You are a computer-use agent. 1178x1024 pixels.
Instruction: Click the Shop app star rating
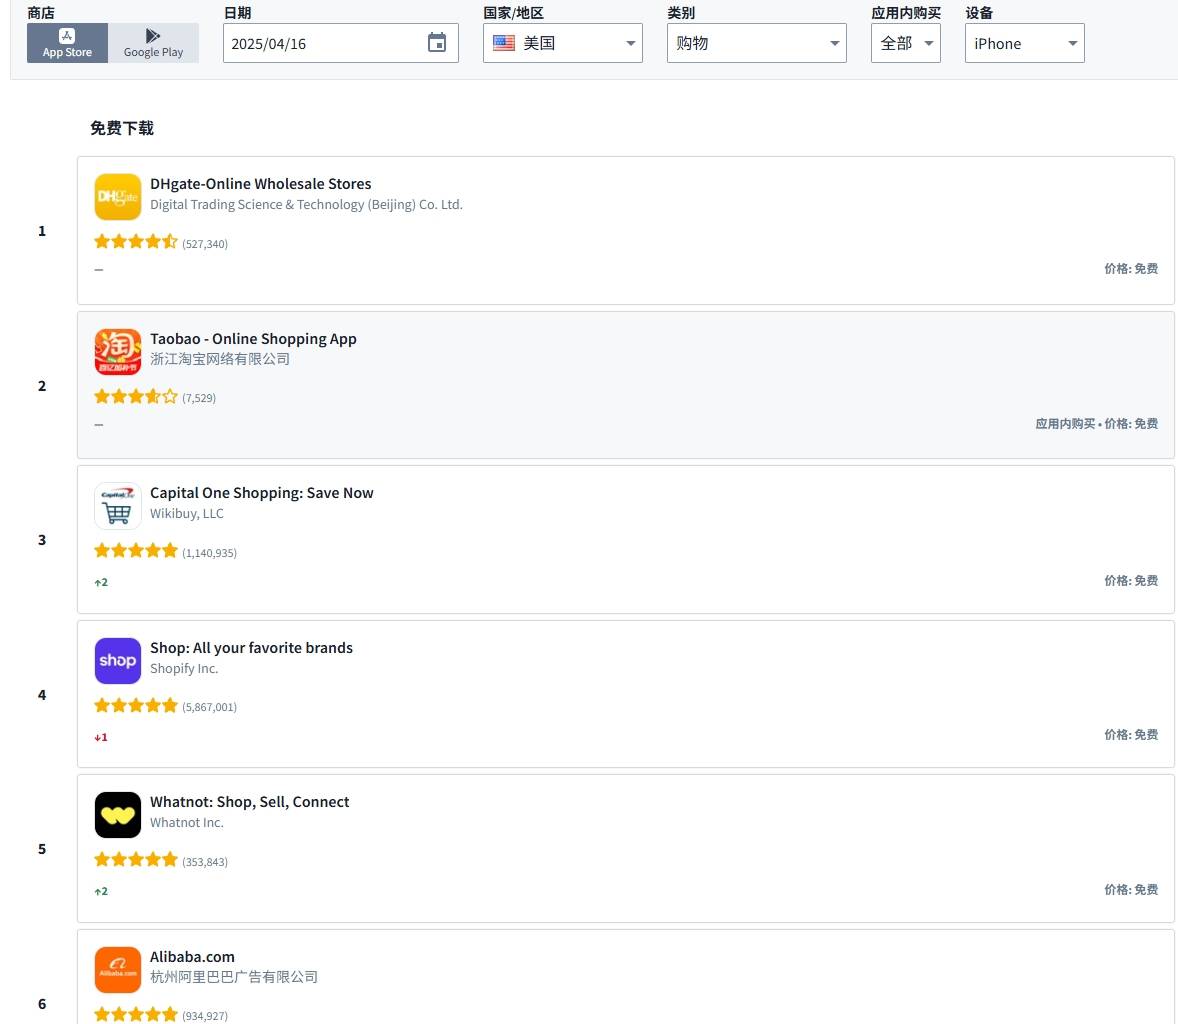click(x=136, y=705)
